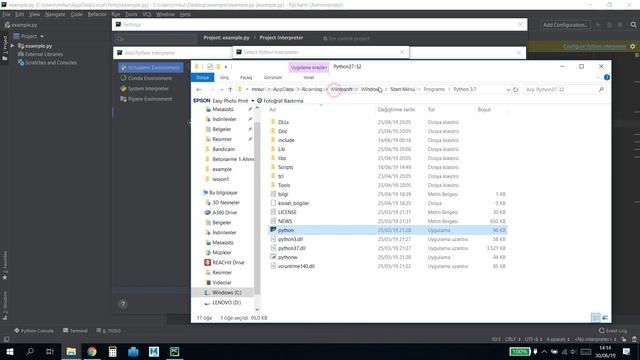Expand the address bar history dropdown
Screen dimensions: 640x360
tap(508, 89)
